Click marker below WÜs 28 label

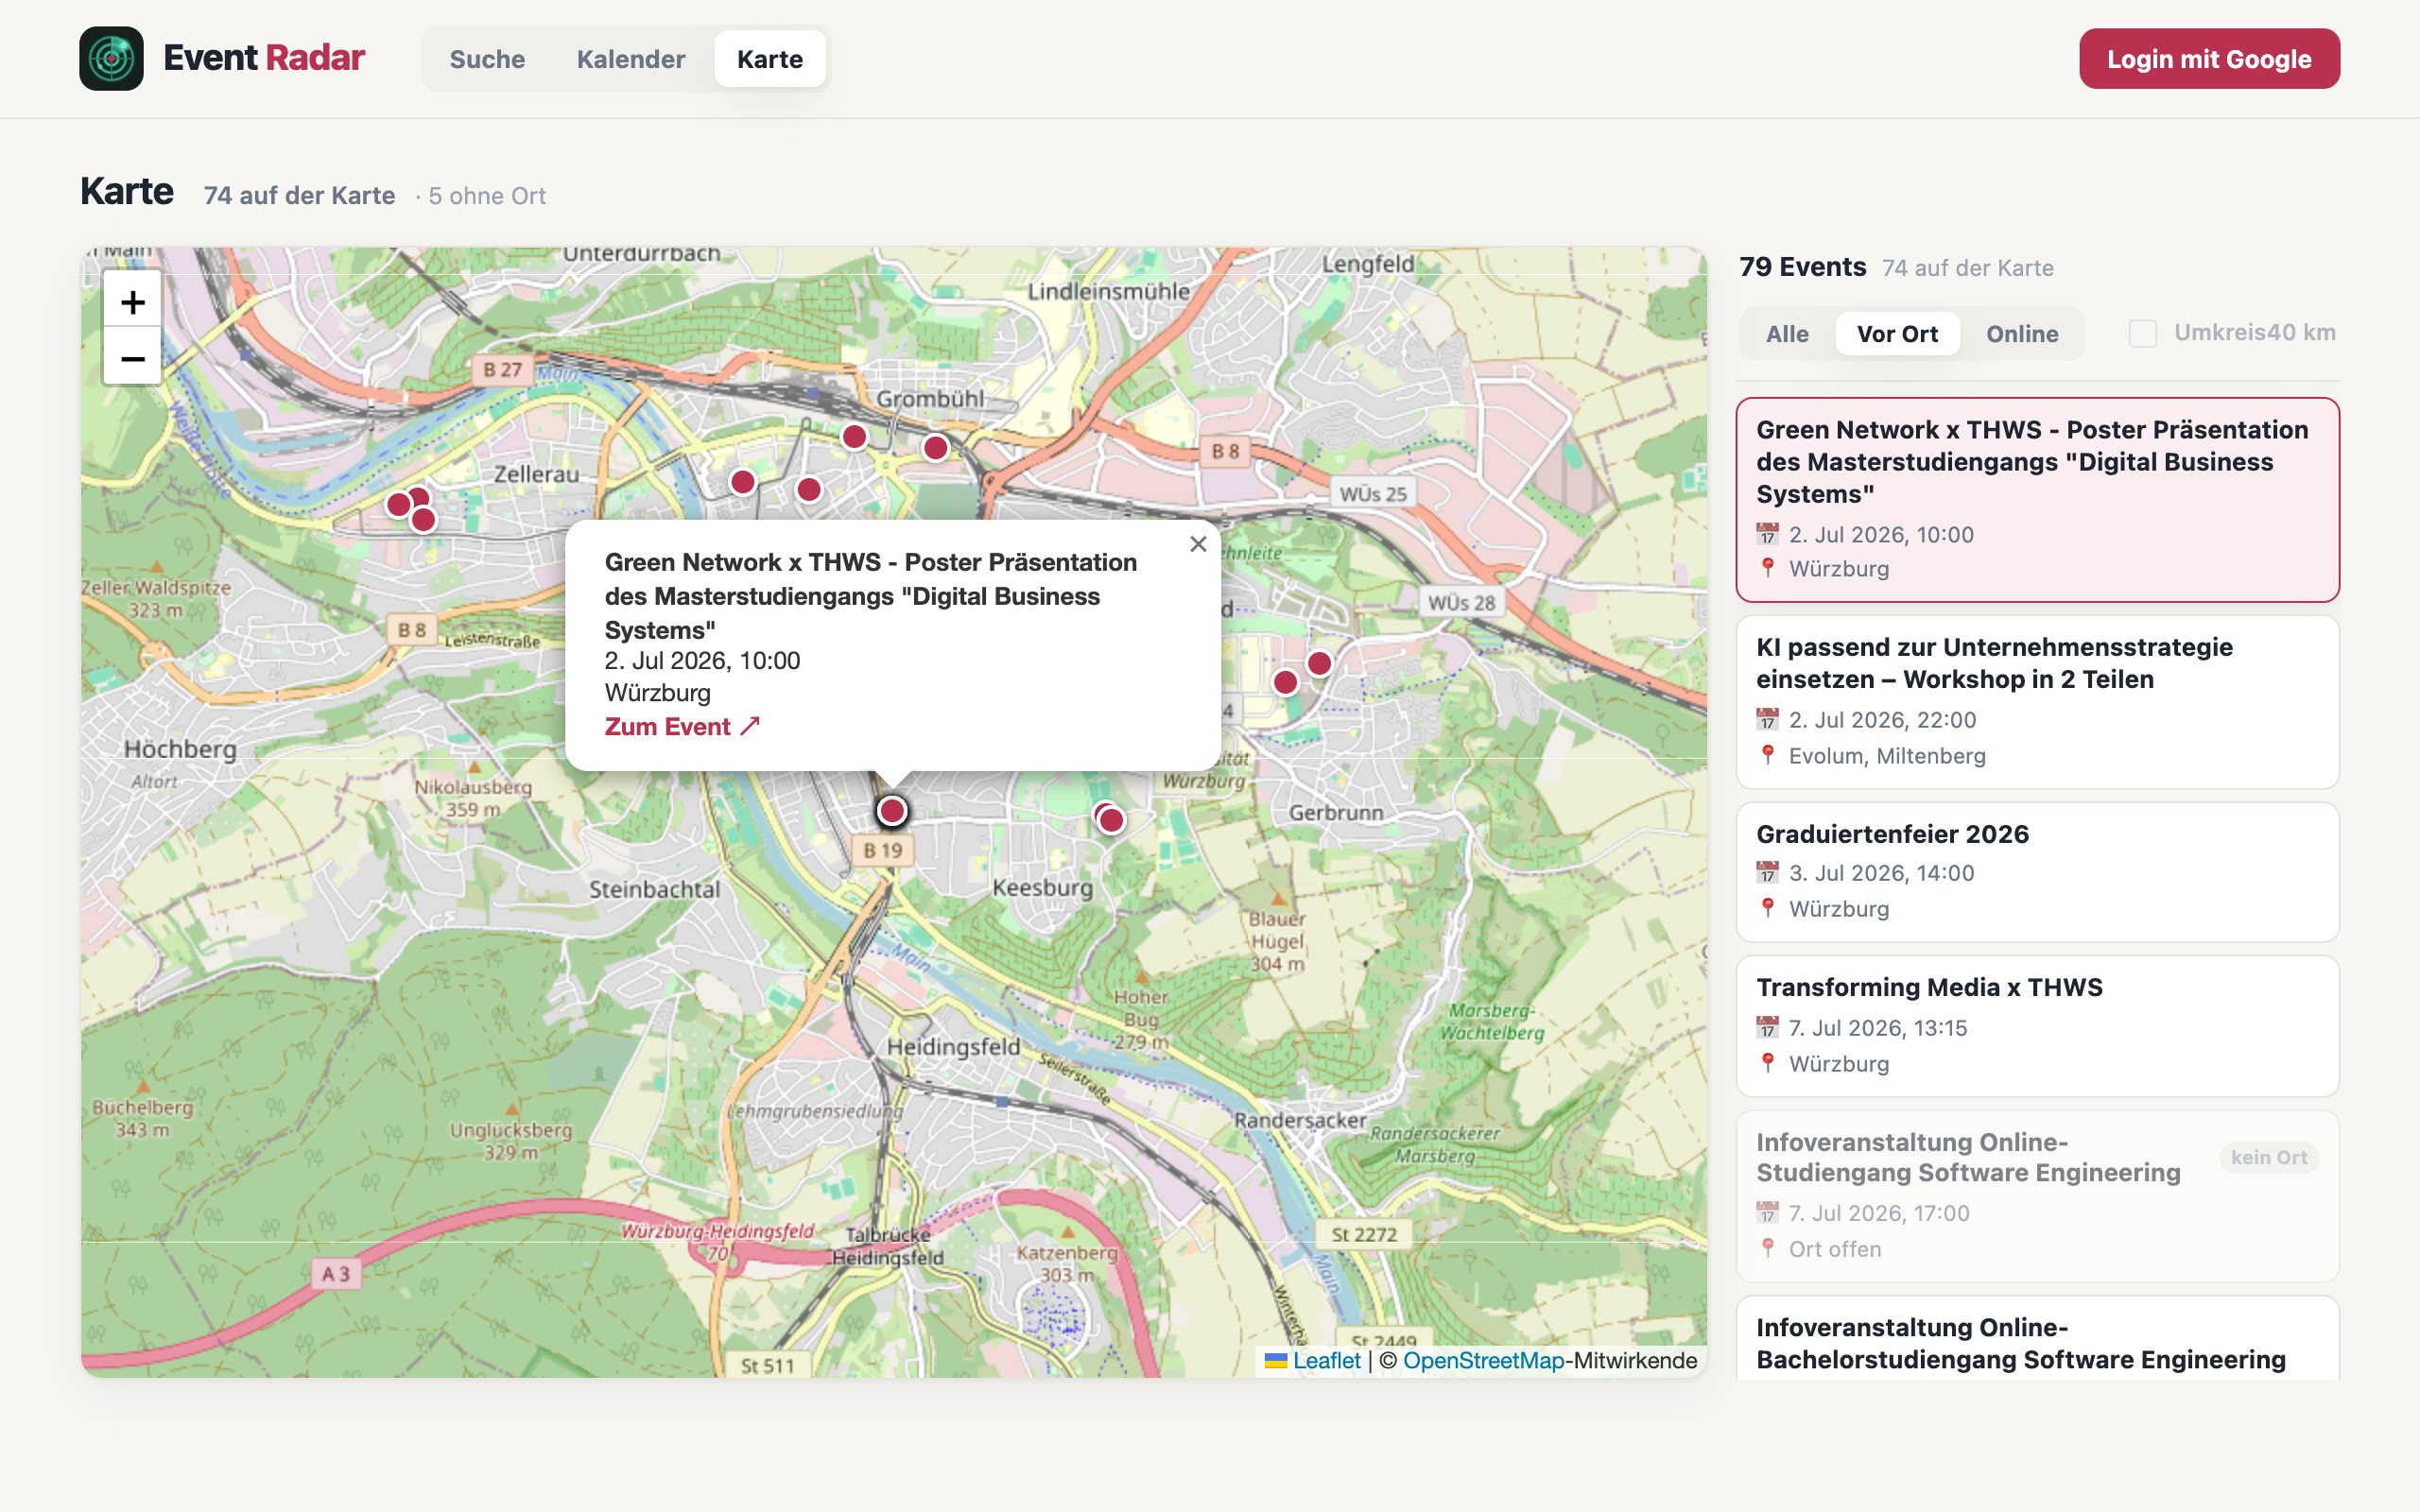pos(1319,663)
